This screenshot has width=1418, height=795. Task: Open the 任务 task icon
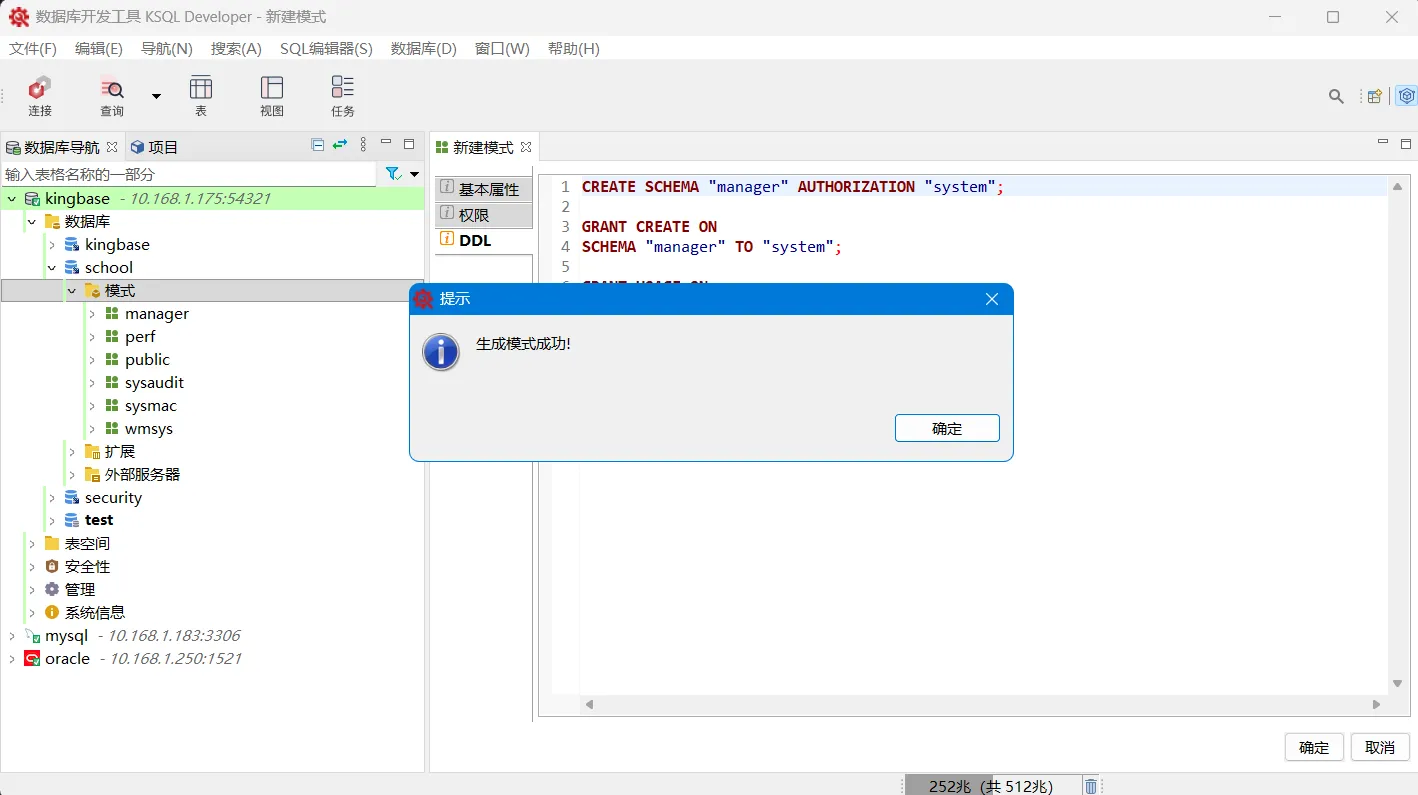(342, 96)
